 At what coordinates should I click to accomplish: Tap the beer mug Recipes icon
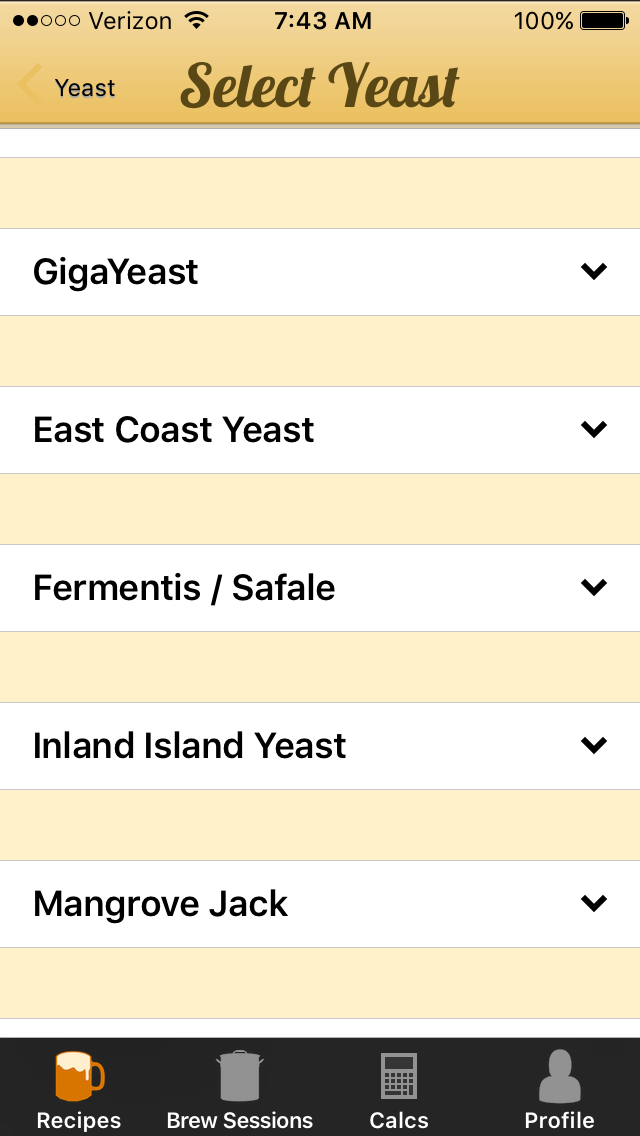pos(79,1077)
